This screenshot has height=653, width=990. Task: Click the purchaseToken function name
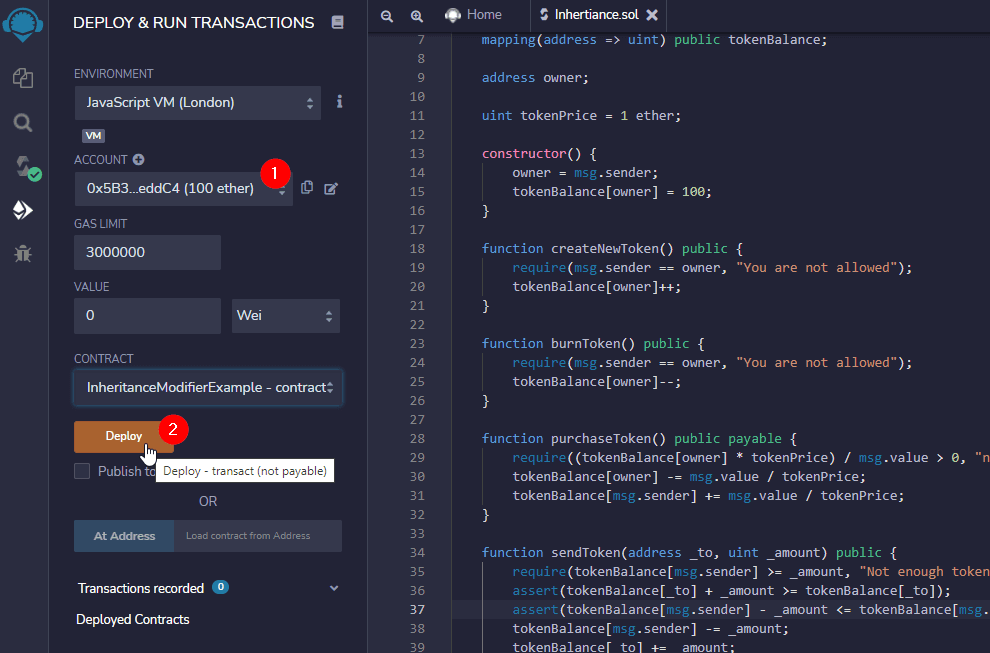(601, 439)
